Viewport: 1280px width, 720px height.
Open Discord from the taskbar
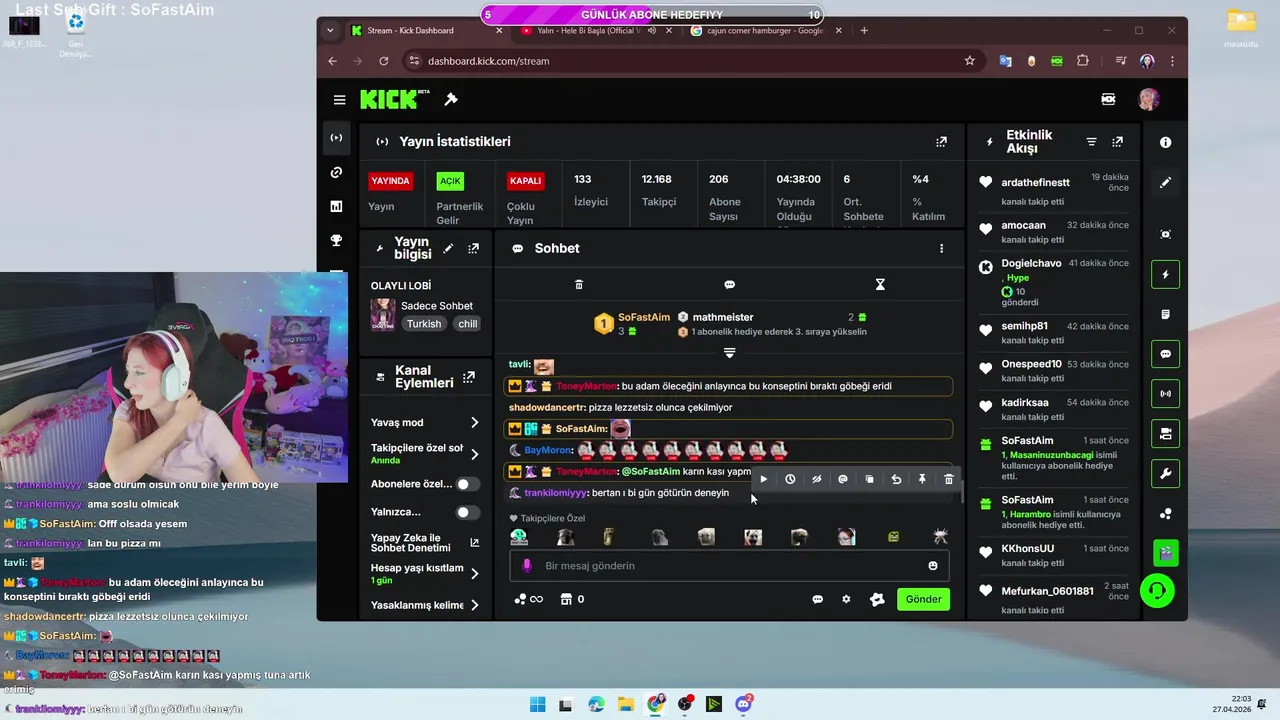pos(744,704)
